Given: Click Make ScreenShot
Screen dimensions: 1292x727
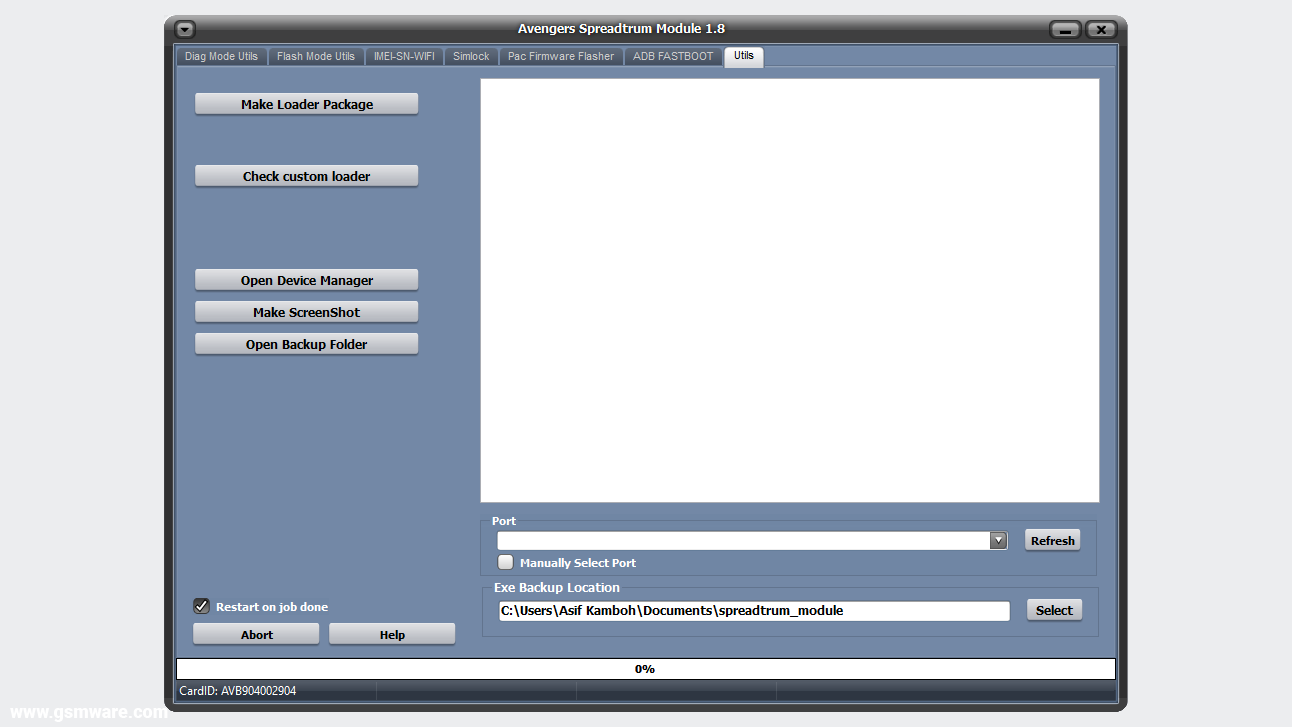Looking at the screenshot, I should point(306,311).
